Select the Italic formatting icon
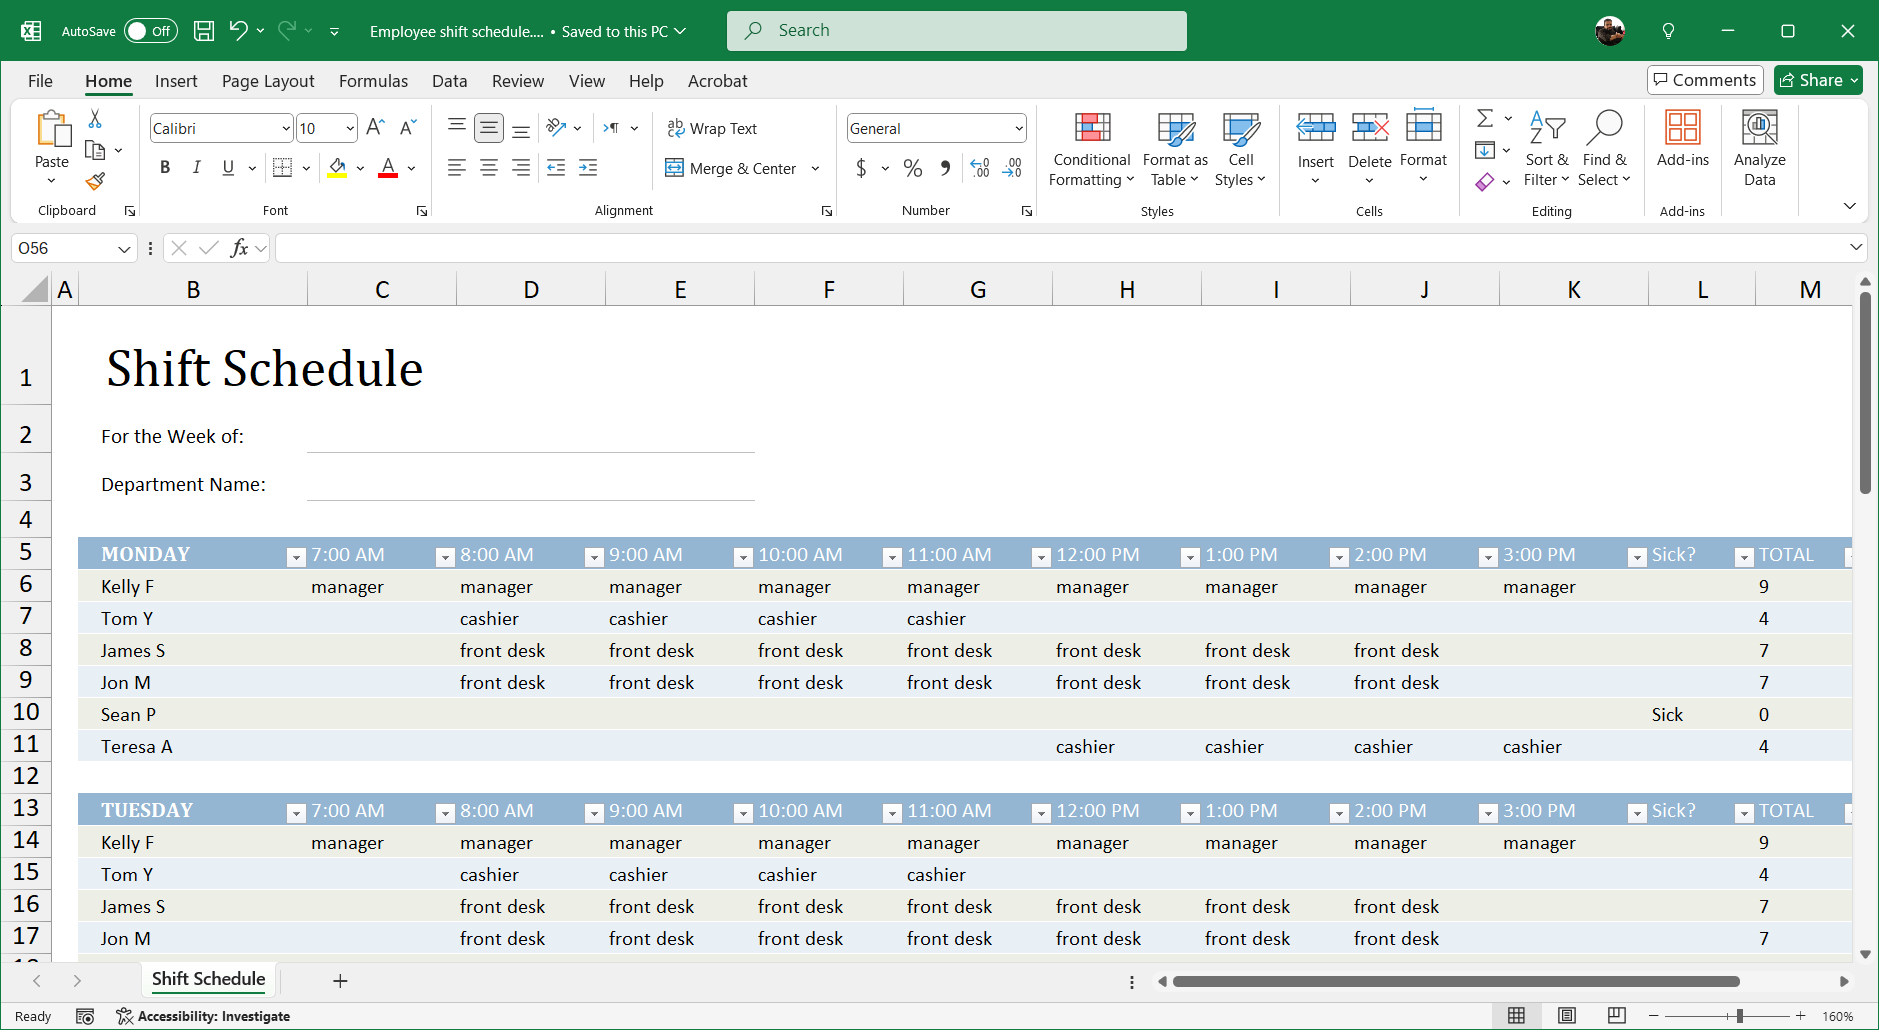This screenshot has height=1030, width=1879. [197, 167]
